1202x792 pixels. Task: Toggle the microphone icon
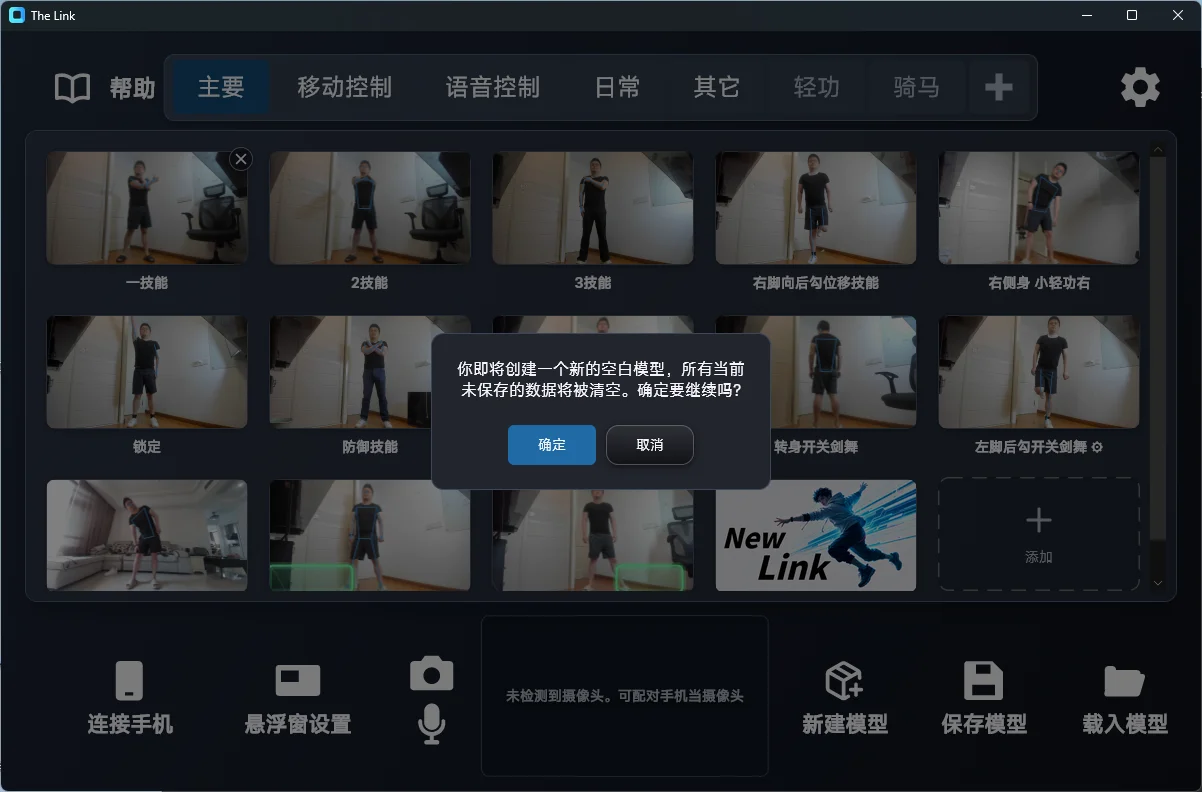coord(431,723)
